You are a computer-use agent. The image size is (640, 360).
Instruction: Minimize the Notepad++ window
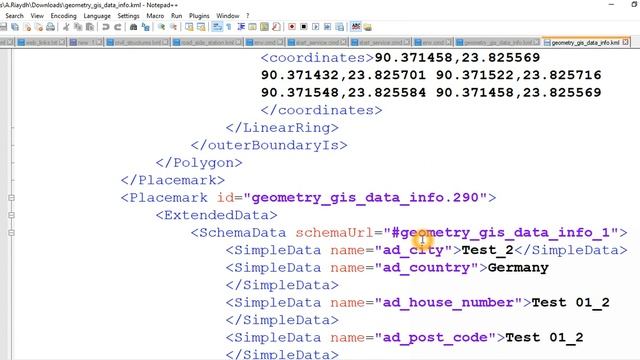coord(611,4)
